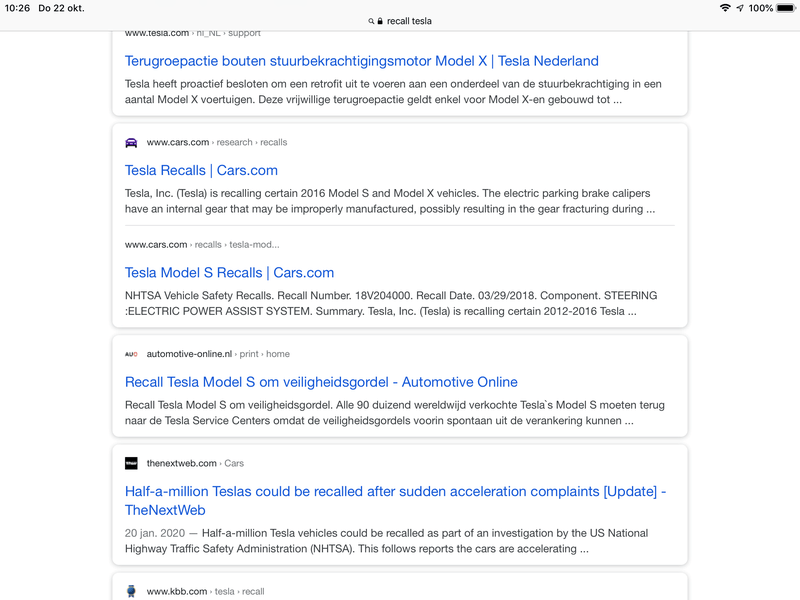Open Half-a-million Teslas could be recalled article
The image size is (800, 600).
(x=395, y=501)
